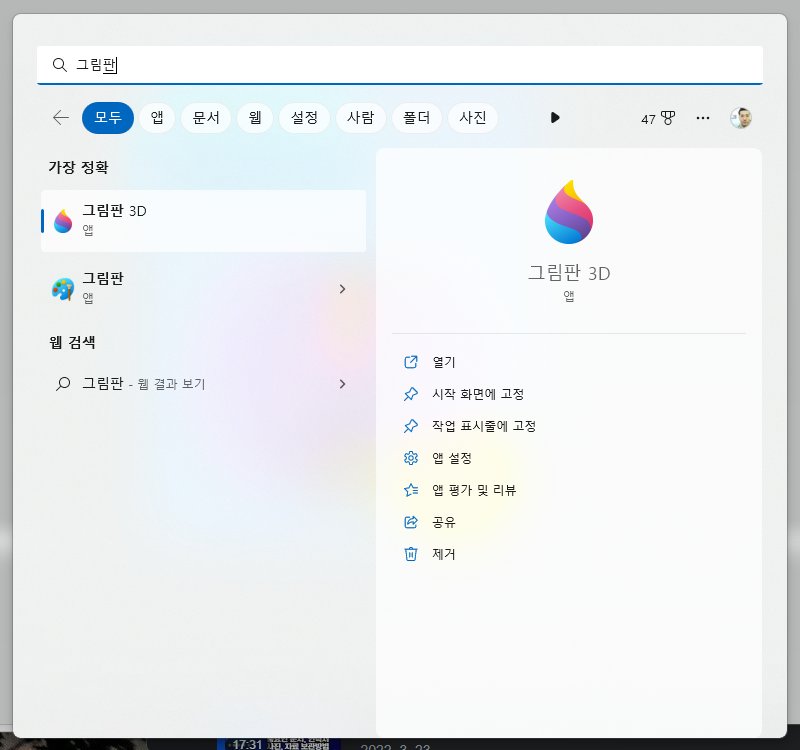The image size is (800, 750).
Task: Select the 설정 search filter
Action: [x=304, y=117]
